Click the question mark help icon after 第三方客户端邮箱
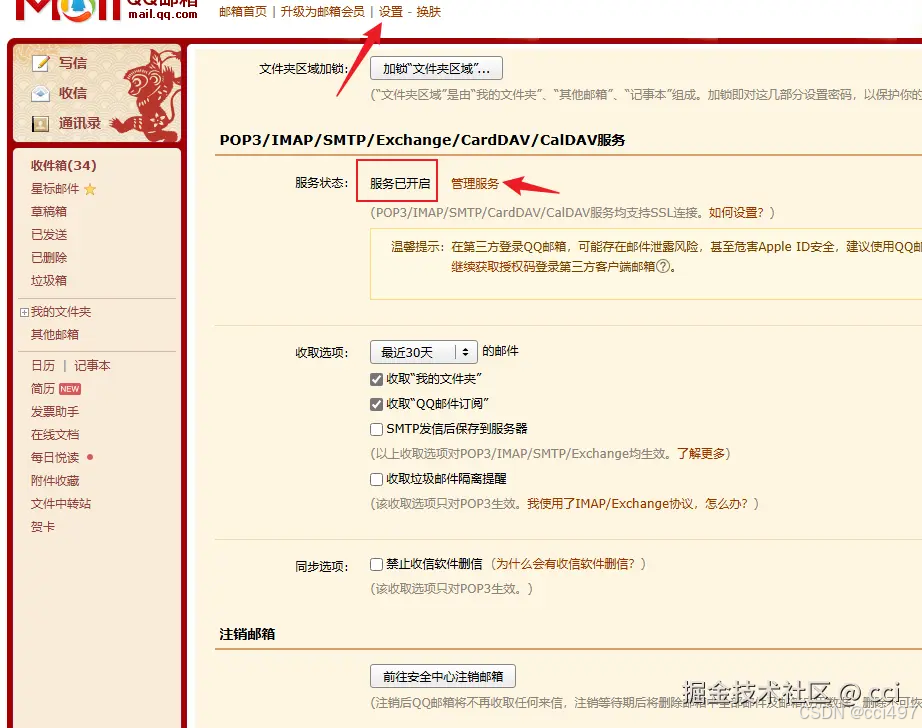 [x=663, y=266]
